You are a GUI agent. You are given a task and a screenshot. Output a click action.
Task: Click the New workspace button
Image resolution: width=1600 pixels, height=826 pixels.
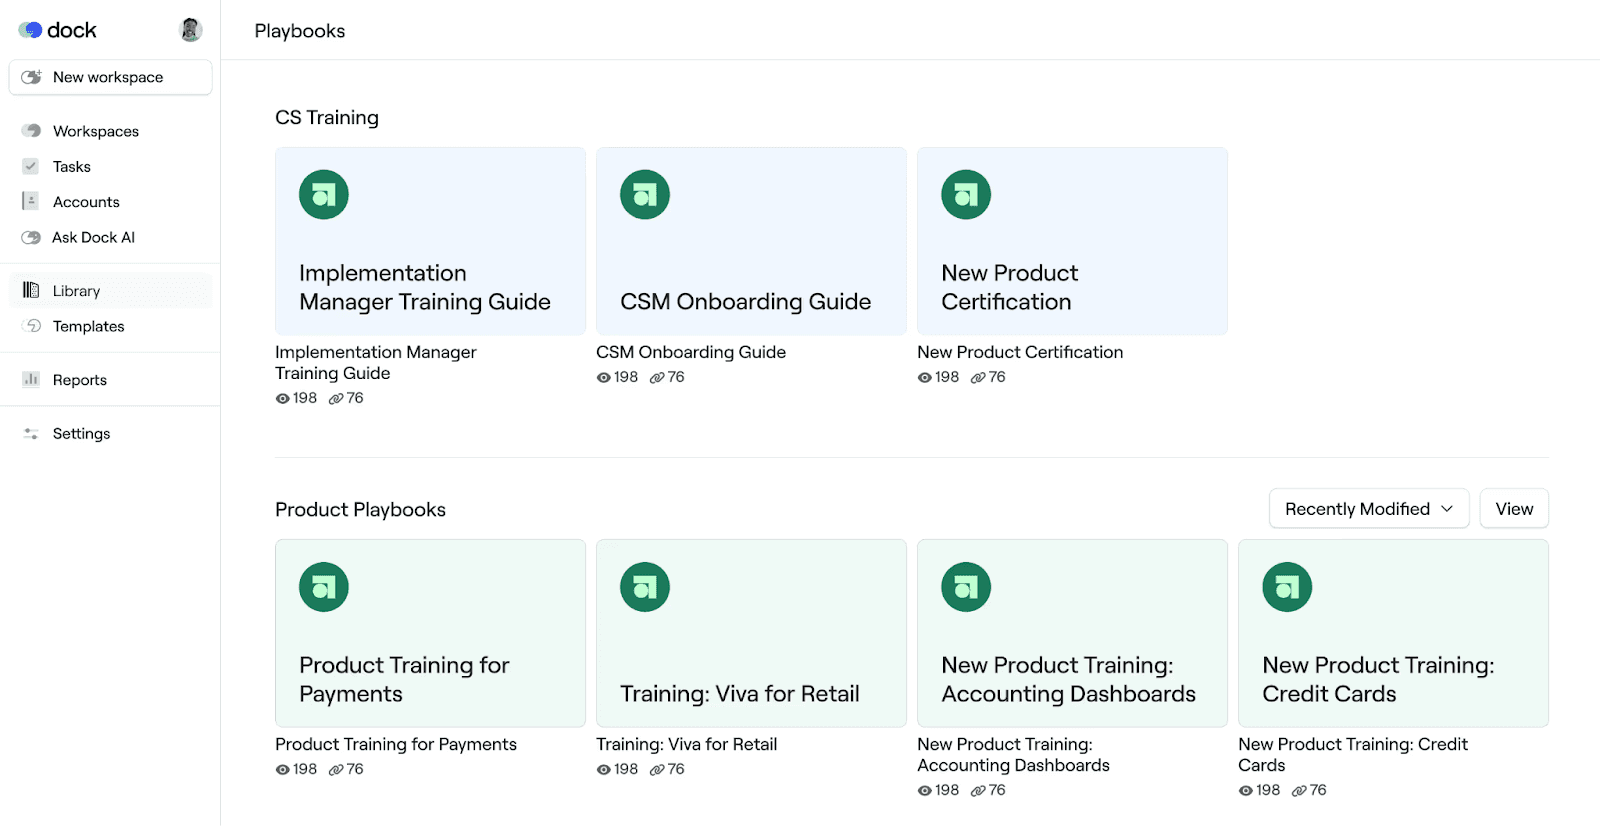110,77
